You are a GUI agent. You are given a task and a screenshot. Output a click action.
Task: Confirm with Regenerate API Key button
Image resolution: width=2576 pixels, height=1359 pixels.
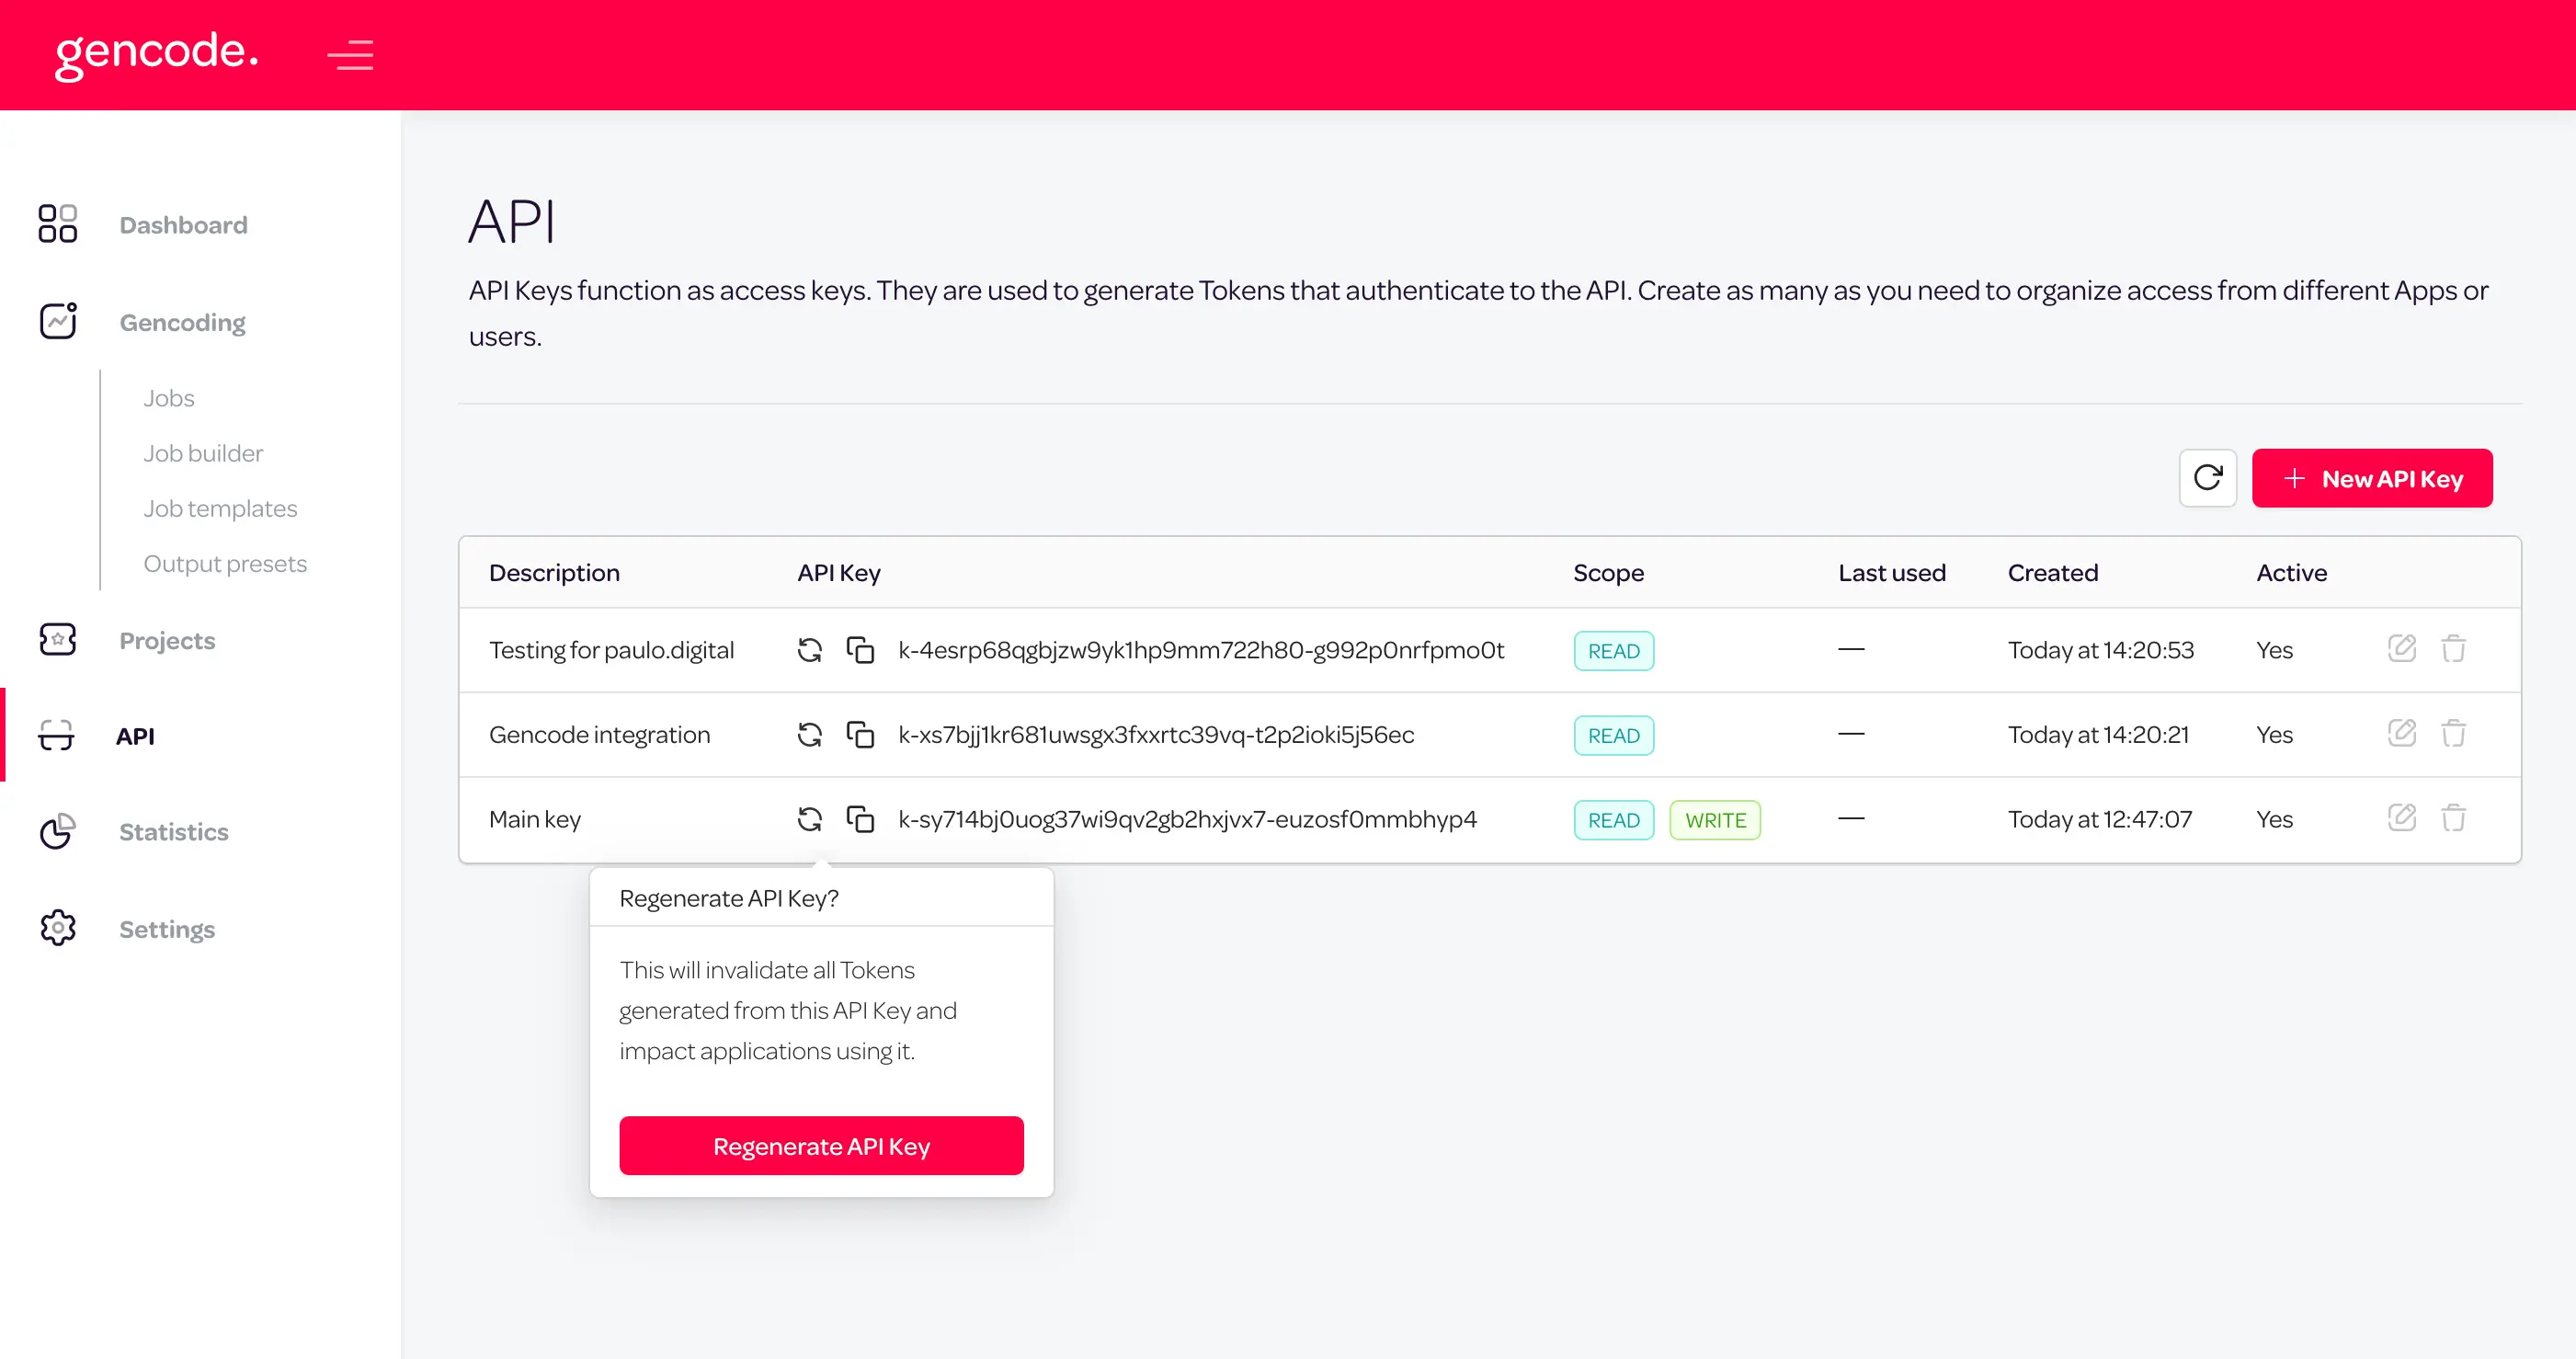[x=821, y=1146]
